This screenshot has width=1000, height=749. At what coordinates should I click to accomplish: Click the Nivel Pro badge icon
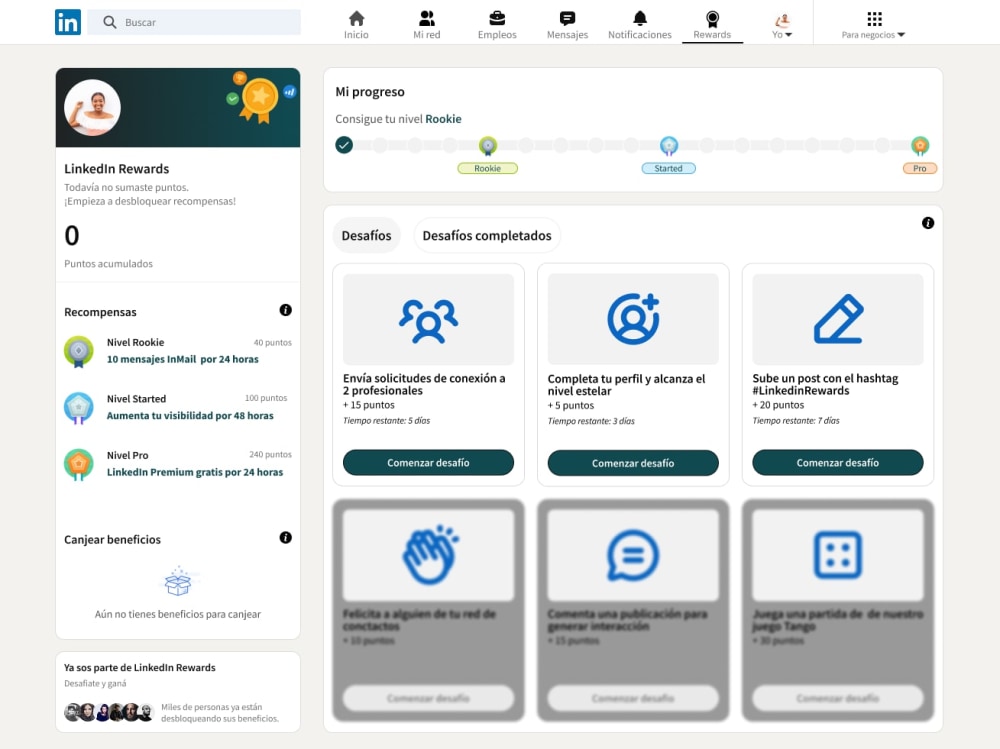tap(79, 464)
